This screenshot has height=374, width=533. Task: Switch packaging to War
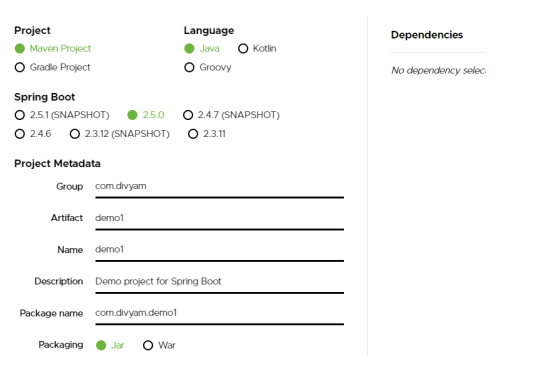[148, 345]
